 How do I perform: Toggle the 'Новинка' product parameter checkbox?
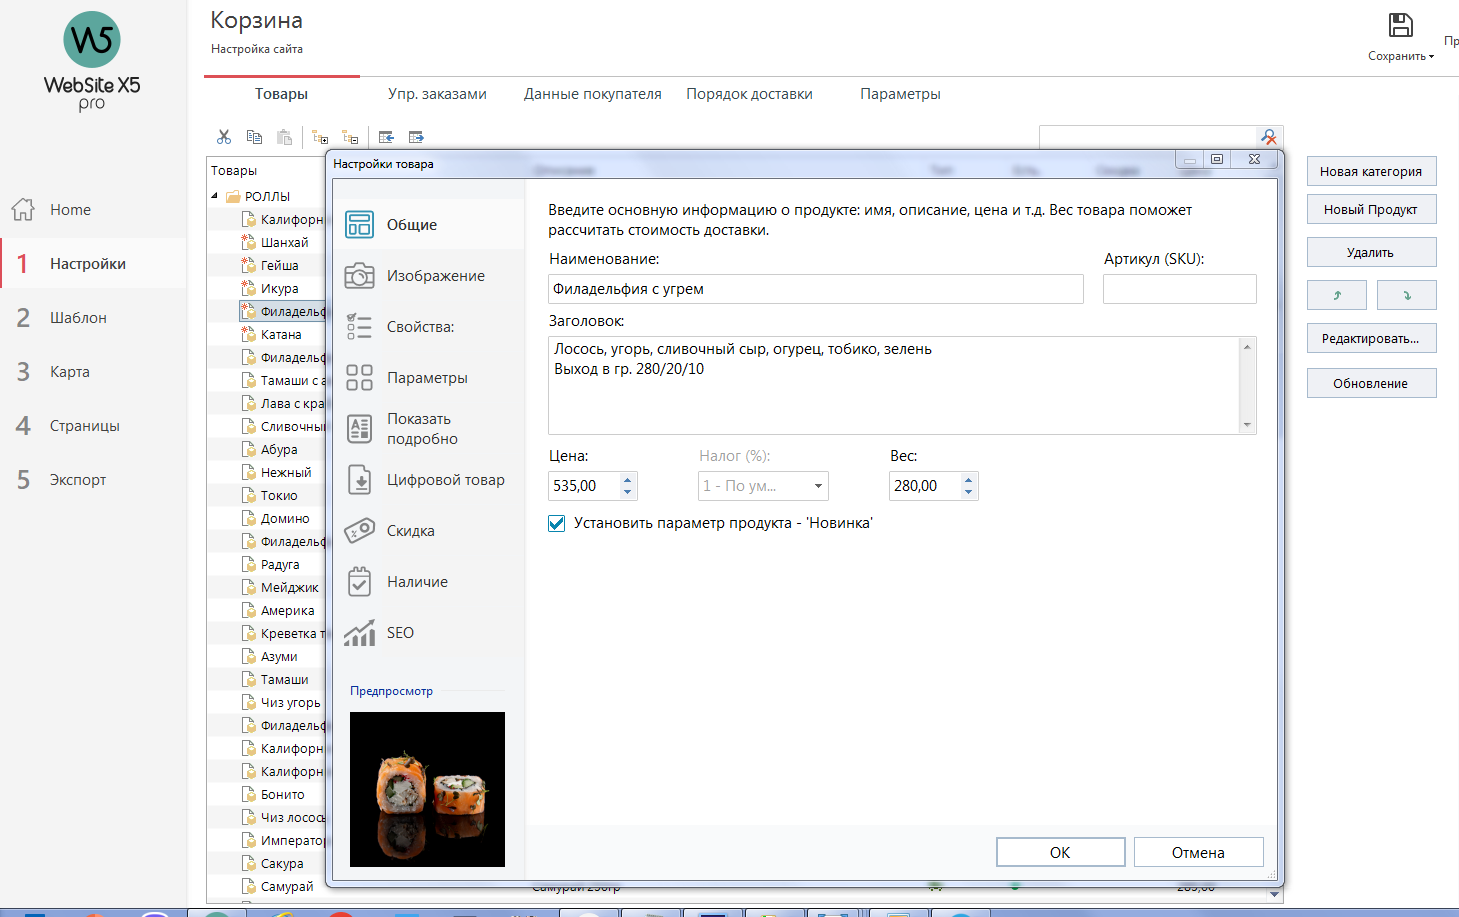click(557, 523)
